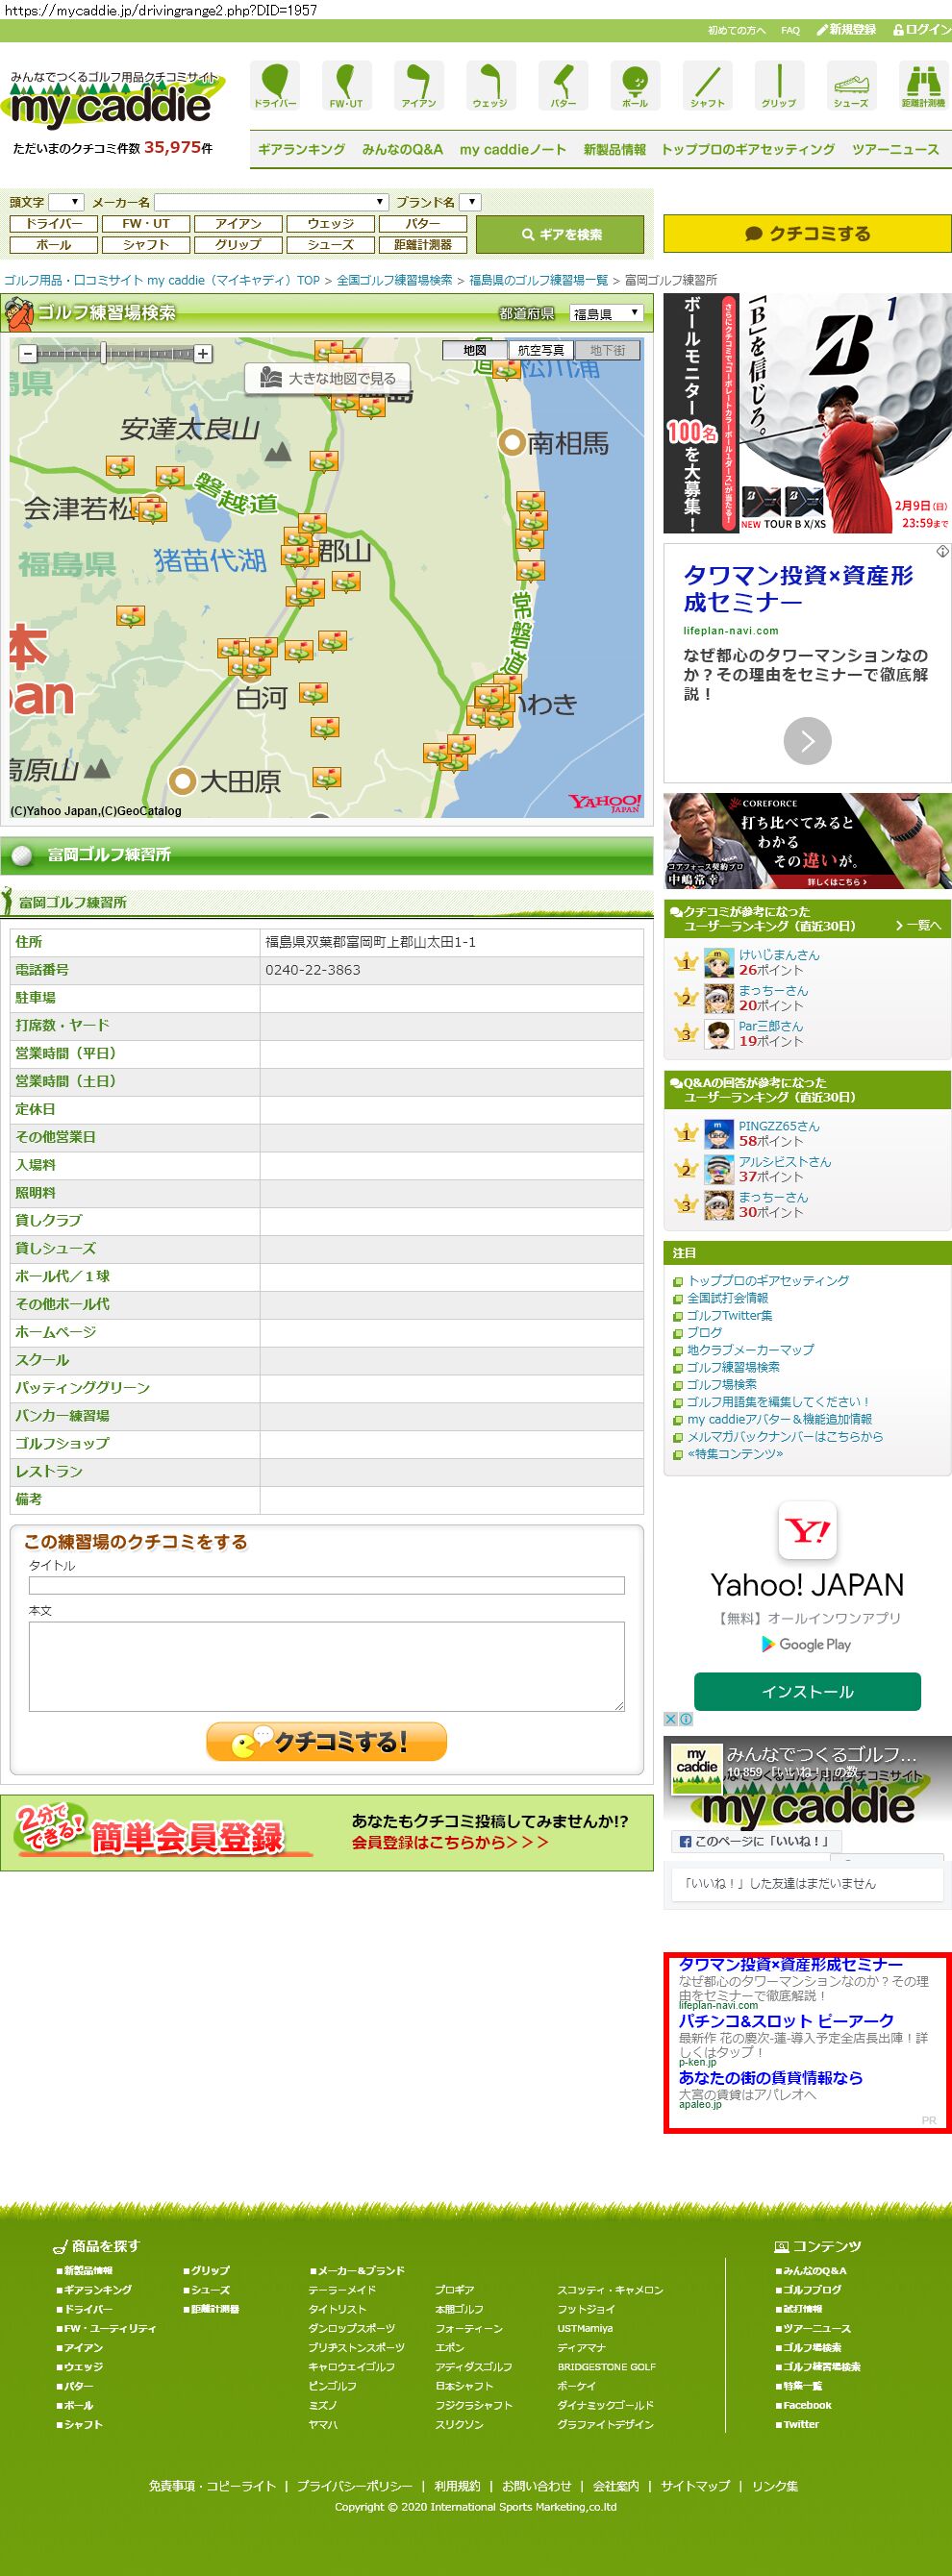This screenshot has width=952, height=2576.
Task: Select the ウェッジ search filter button
Action: click(x=330, y=223)
